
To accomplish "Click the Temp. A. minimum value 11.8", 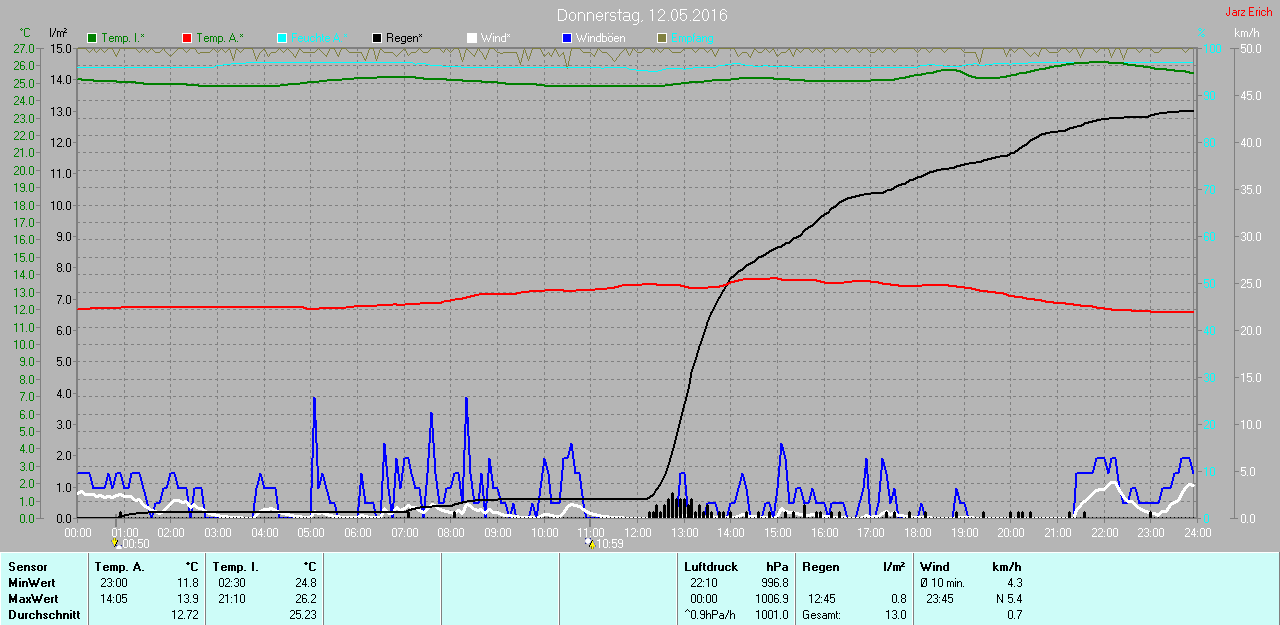I will (187, 582).
